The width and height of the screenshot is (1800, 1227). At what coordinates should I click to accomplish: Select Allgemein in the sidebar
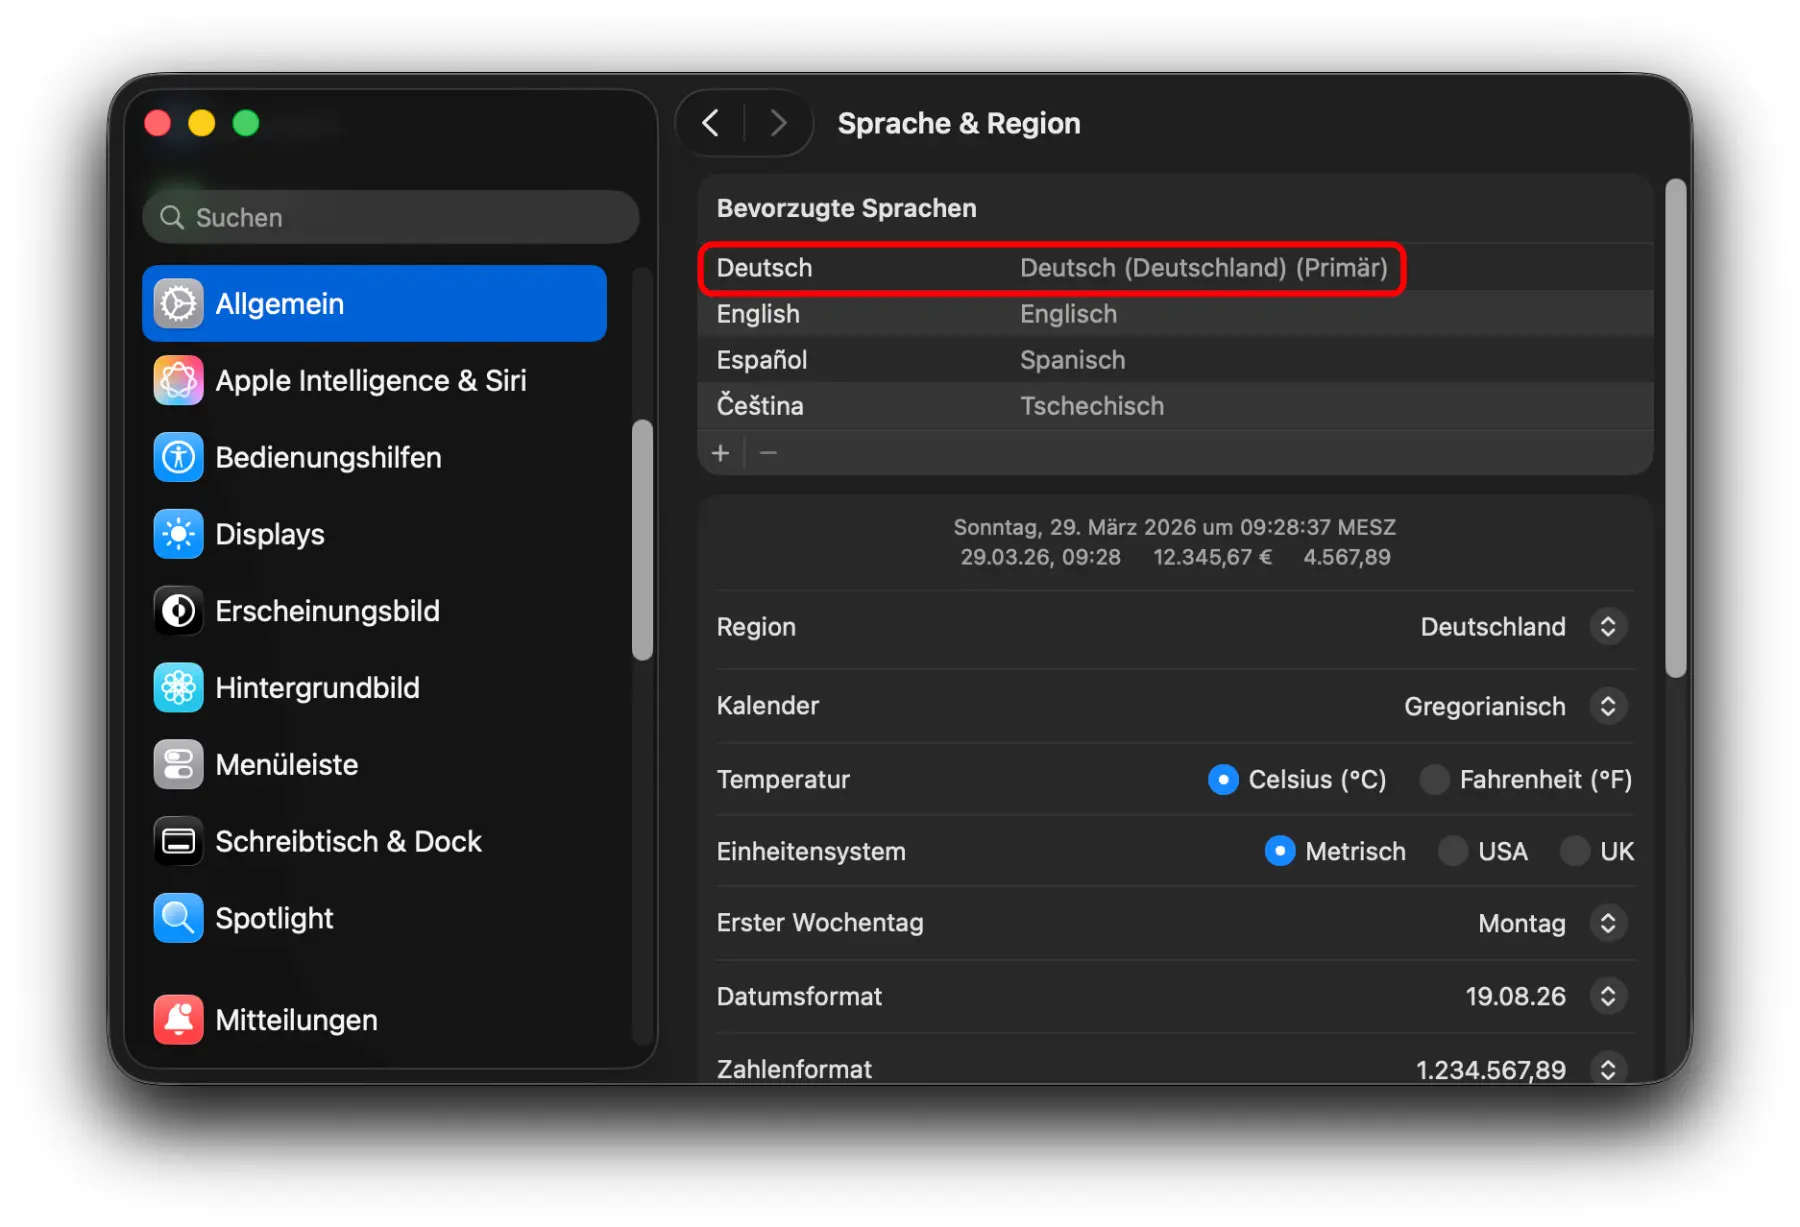coord(374,304)
